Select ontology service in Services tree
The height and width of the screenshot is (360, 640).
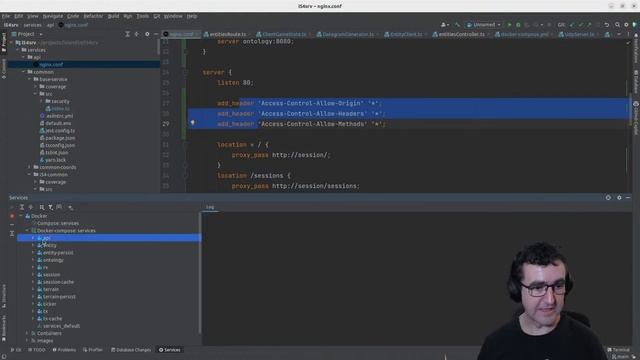[50, 260]
